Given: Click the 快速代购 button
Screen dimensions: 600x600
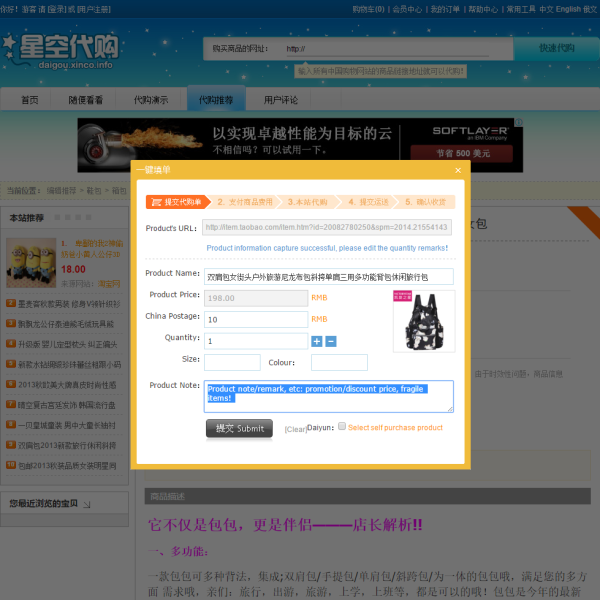Looking at the screenshot, I should pyautogui.click(x=556, y=48).
